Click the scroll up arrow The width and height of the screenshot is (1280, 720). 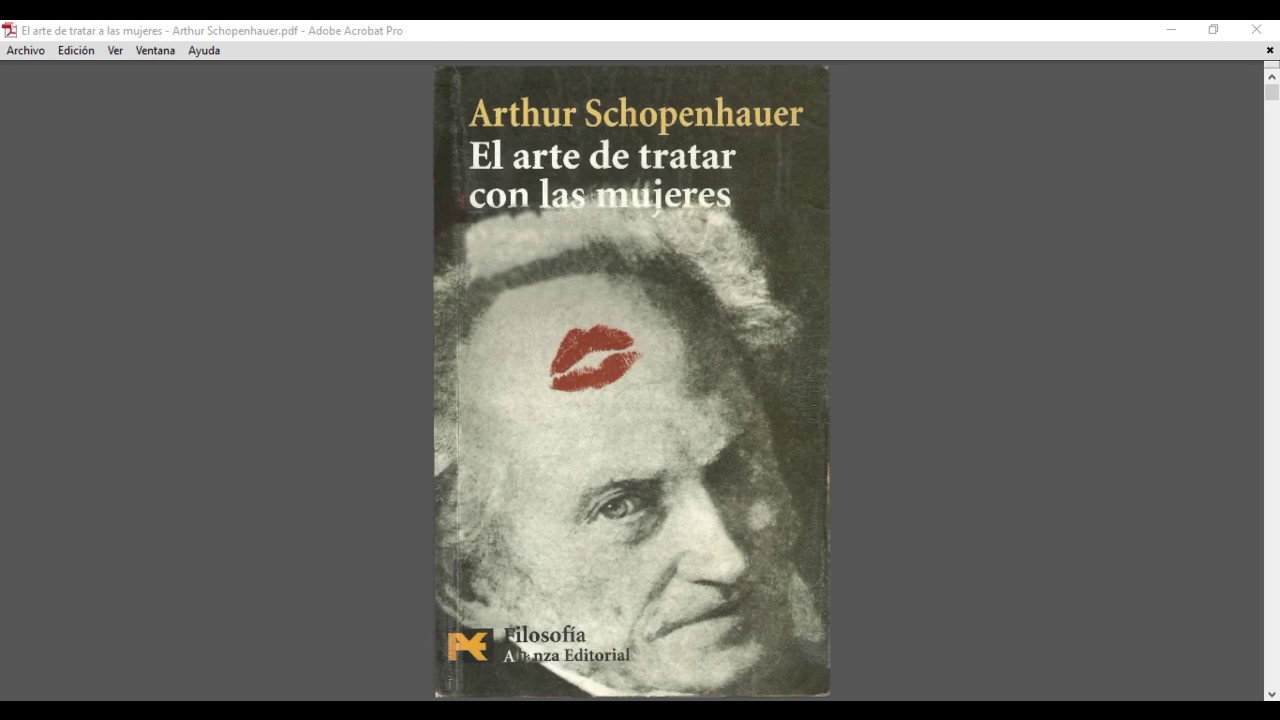tap(1272, 76)
